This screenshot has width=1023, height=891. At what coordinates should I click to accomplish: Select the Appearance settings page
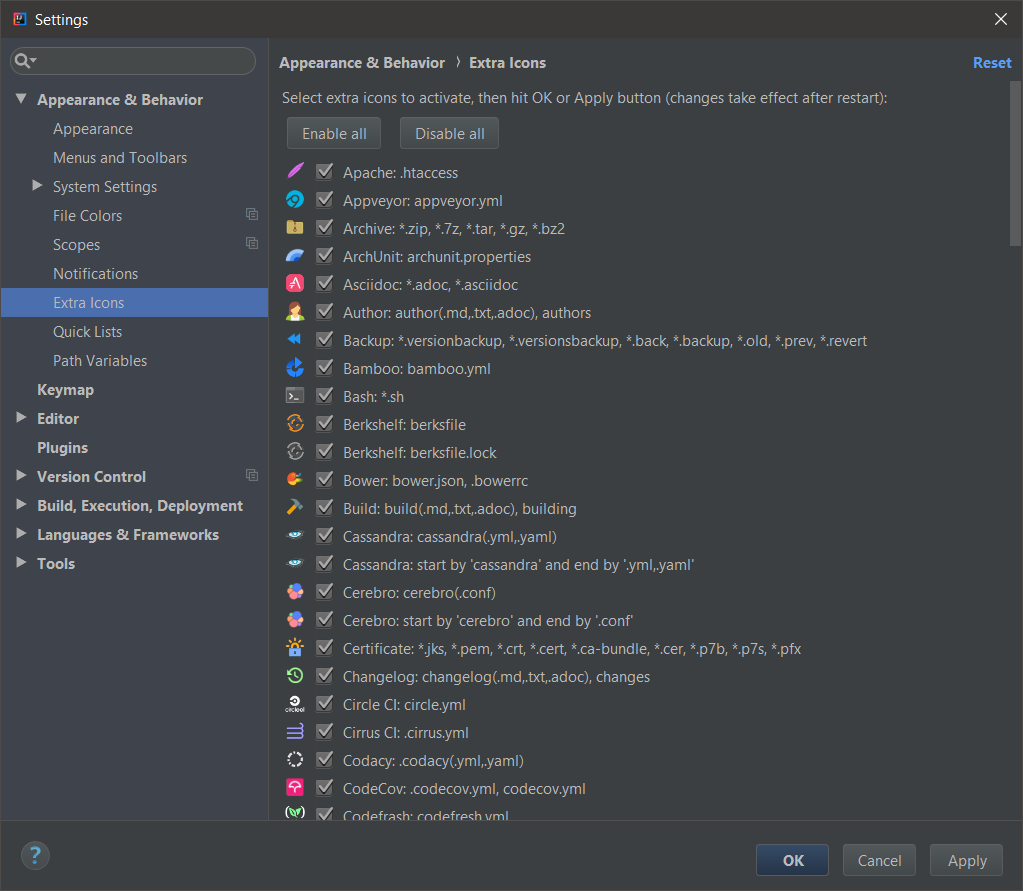pos(93,129)
